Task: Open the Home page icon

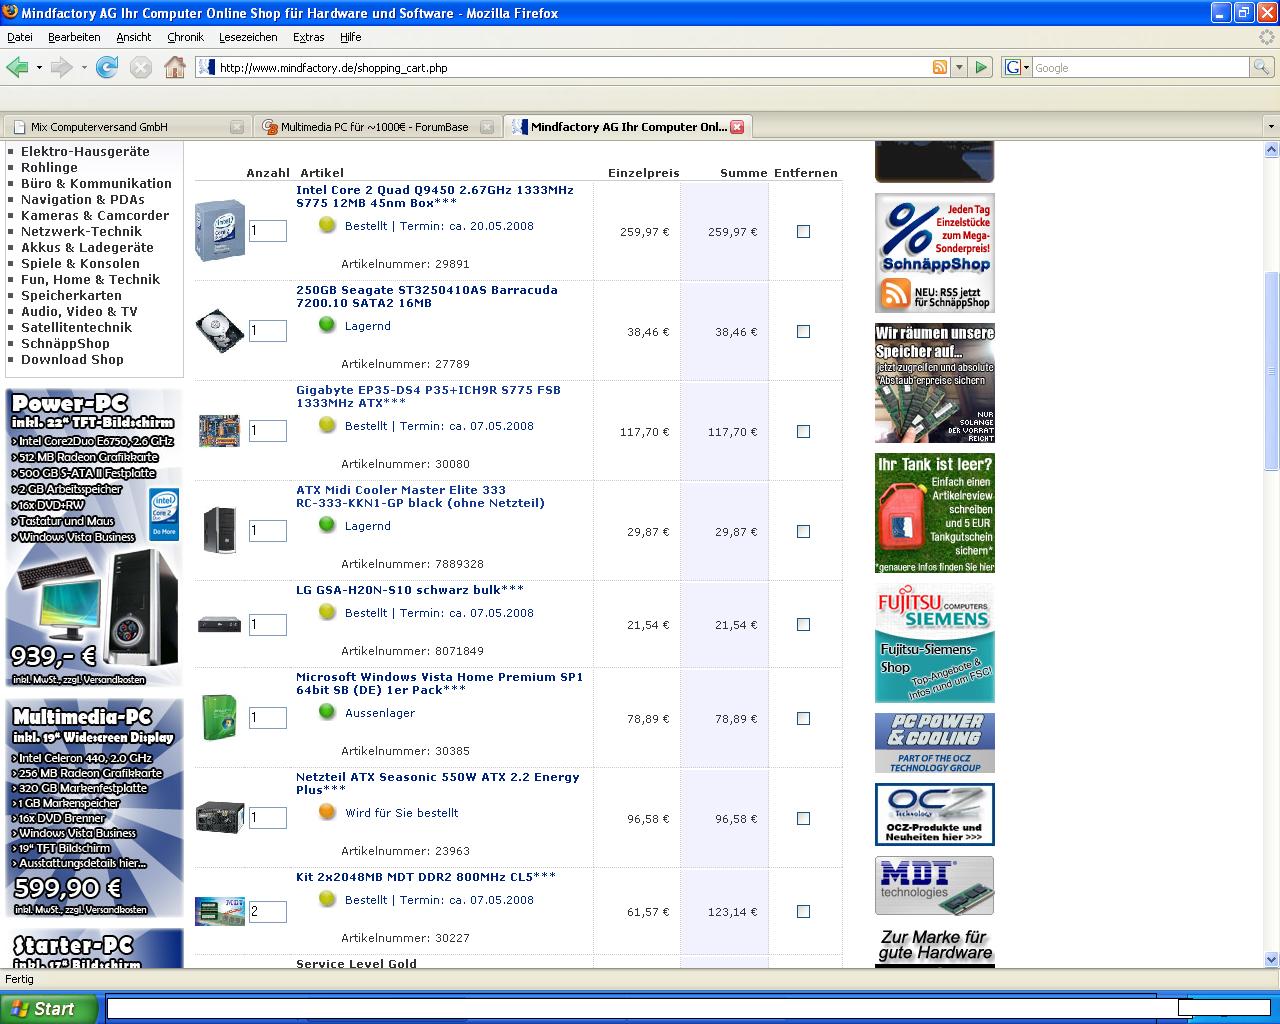Action: [x=175, y=67]
